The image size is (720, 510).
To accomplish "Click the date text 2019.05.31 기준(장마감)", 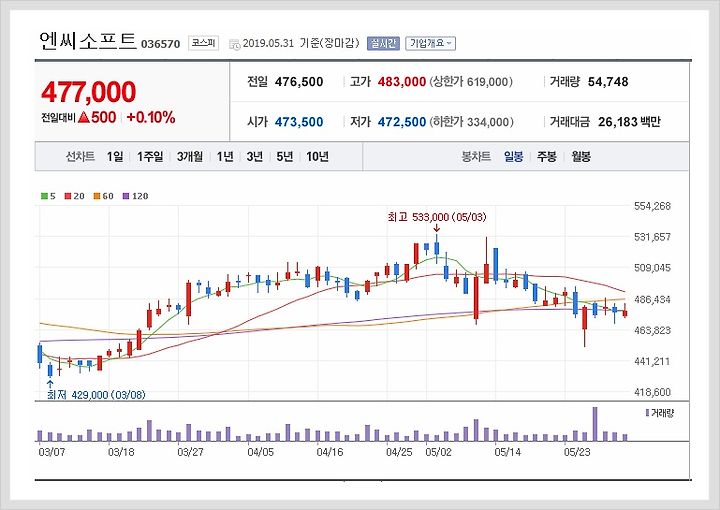I will point(301,43).
